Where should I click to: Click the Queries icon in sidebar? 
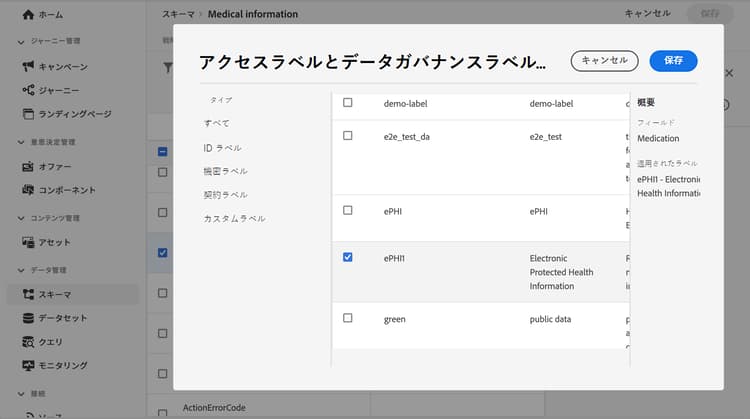(28, 342)
